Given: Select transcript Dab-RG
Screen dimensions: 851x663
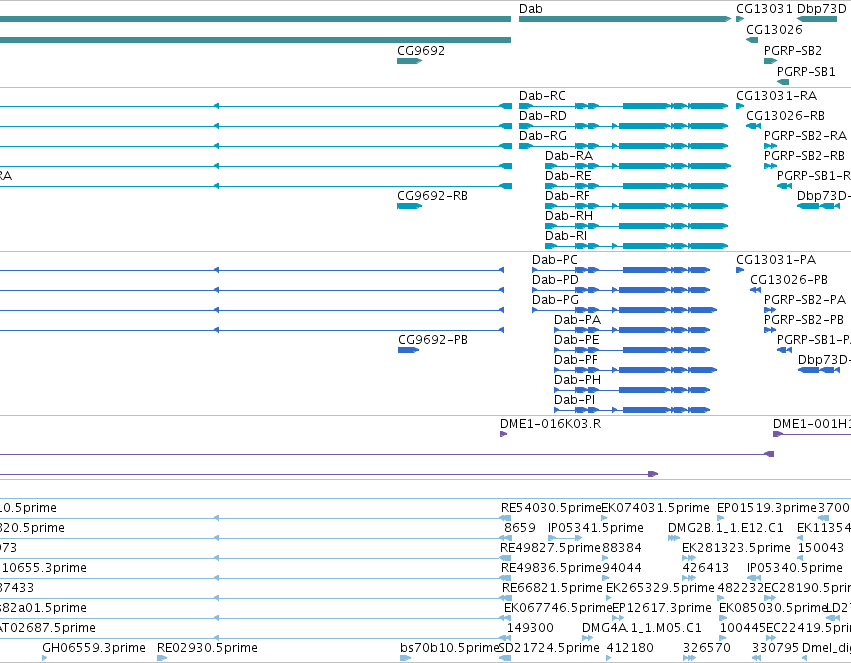Looking at the screenshot, I should pyautogui.click(x=623, y=146).
